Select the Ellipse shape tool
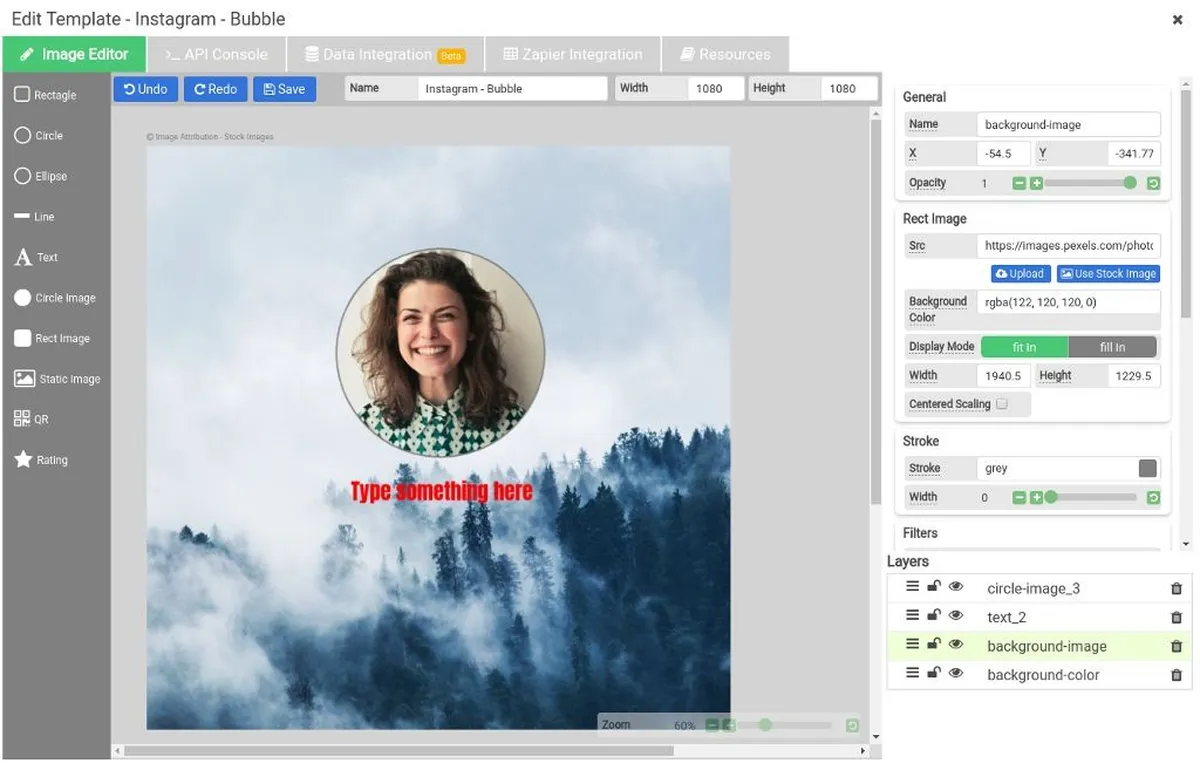The height and width of the screenshot is (763, 1200). coord(41,176)
